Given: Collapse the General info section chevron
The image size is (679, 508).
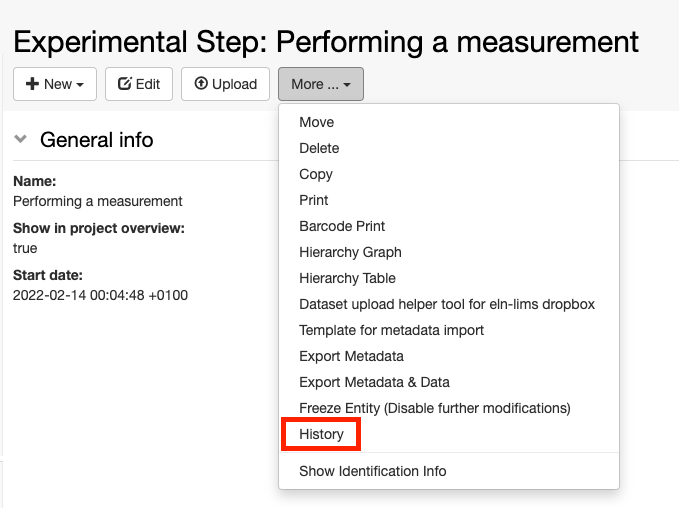Looking at the screenshot, I should click(20, 139).
